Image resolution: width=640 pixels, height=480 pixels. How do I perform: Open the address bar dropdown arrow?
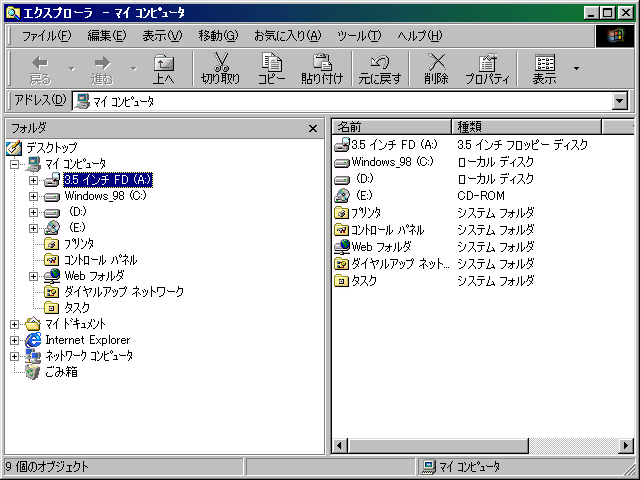point(620,101)
